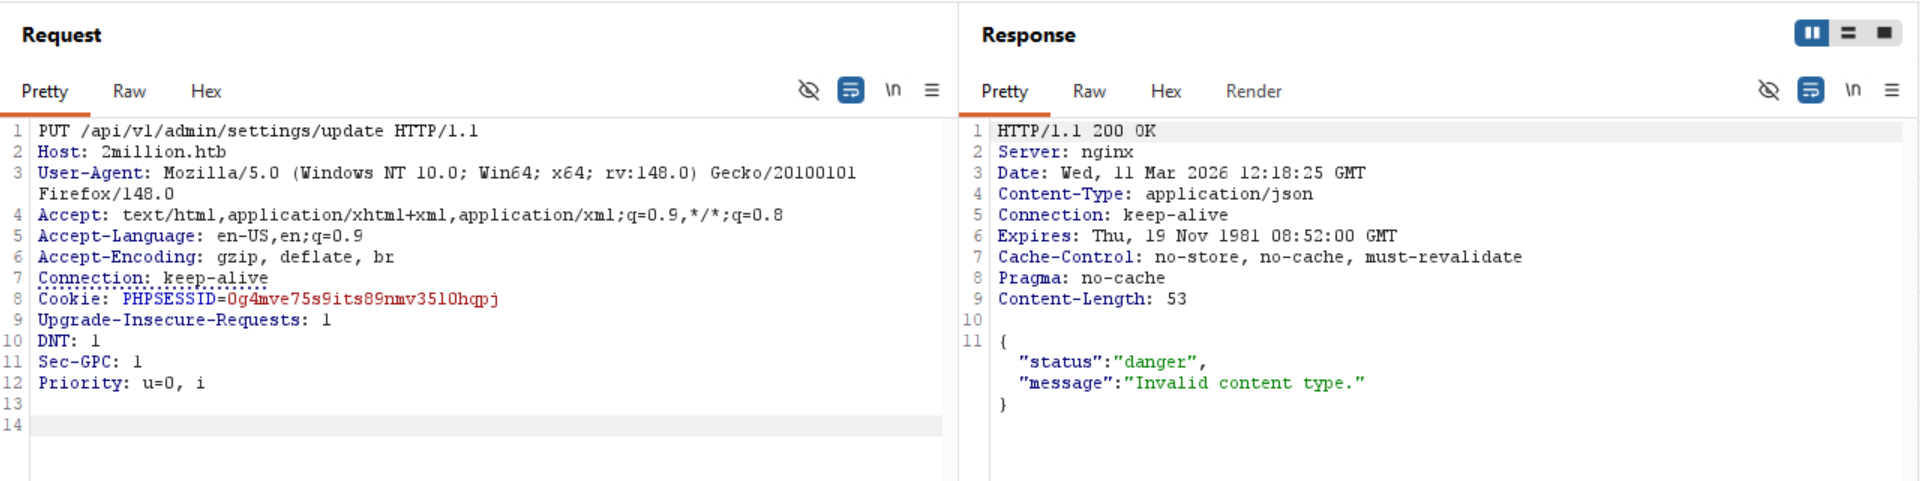Toggle hidden characters eye icon in Request panel
This screenshot has height=481, width=1920.
click(809, 91)
